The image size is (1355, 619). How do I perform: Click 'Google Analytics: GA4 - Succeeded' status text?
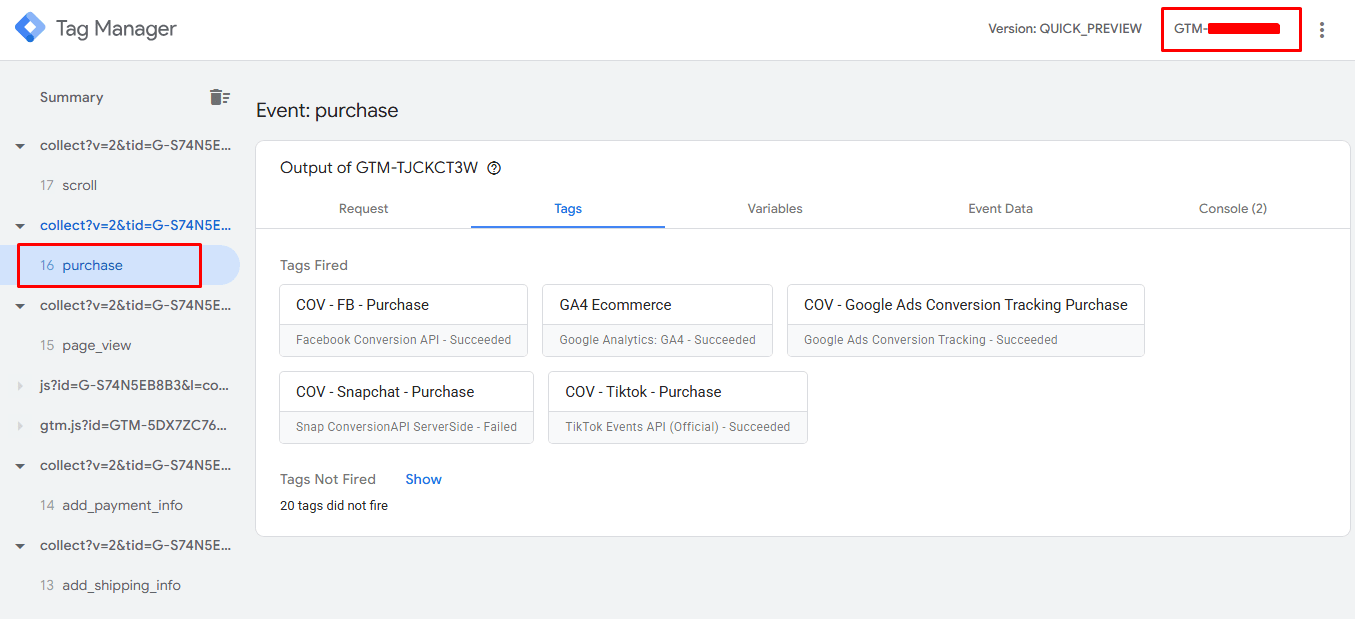[658, 340]
